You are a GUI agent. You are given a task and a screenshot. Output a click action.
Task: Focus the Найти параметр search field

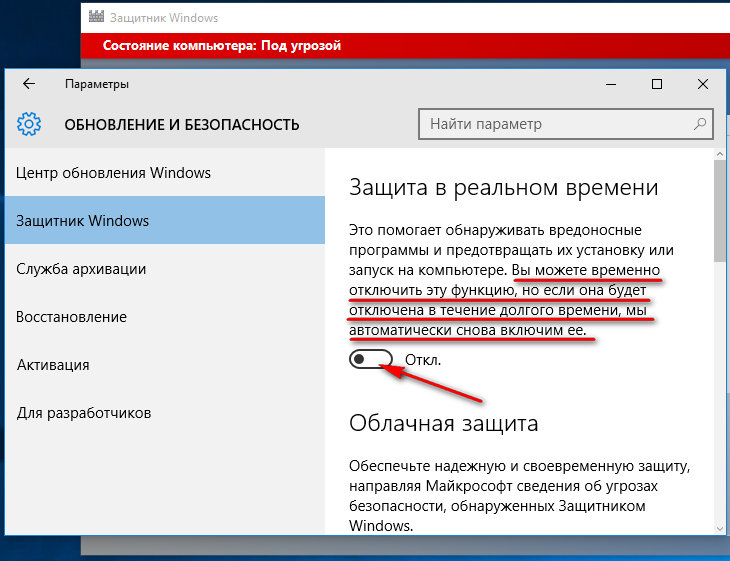point(555,124)
